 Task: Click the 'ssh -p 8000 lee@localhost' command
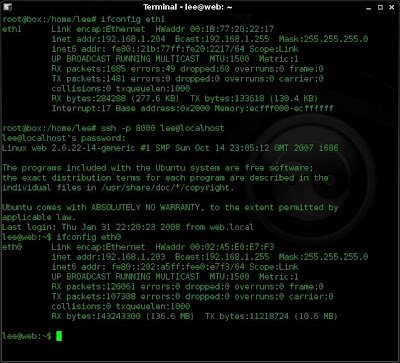[162, 128]
